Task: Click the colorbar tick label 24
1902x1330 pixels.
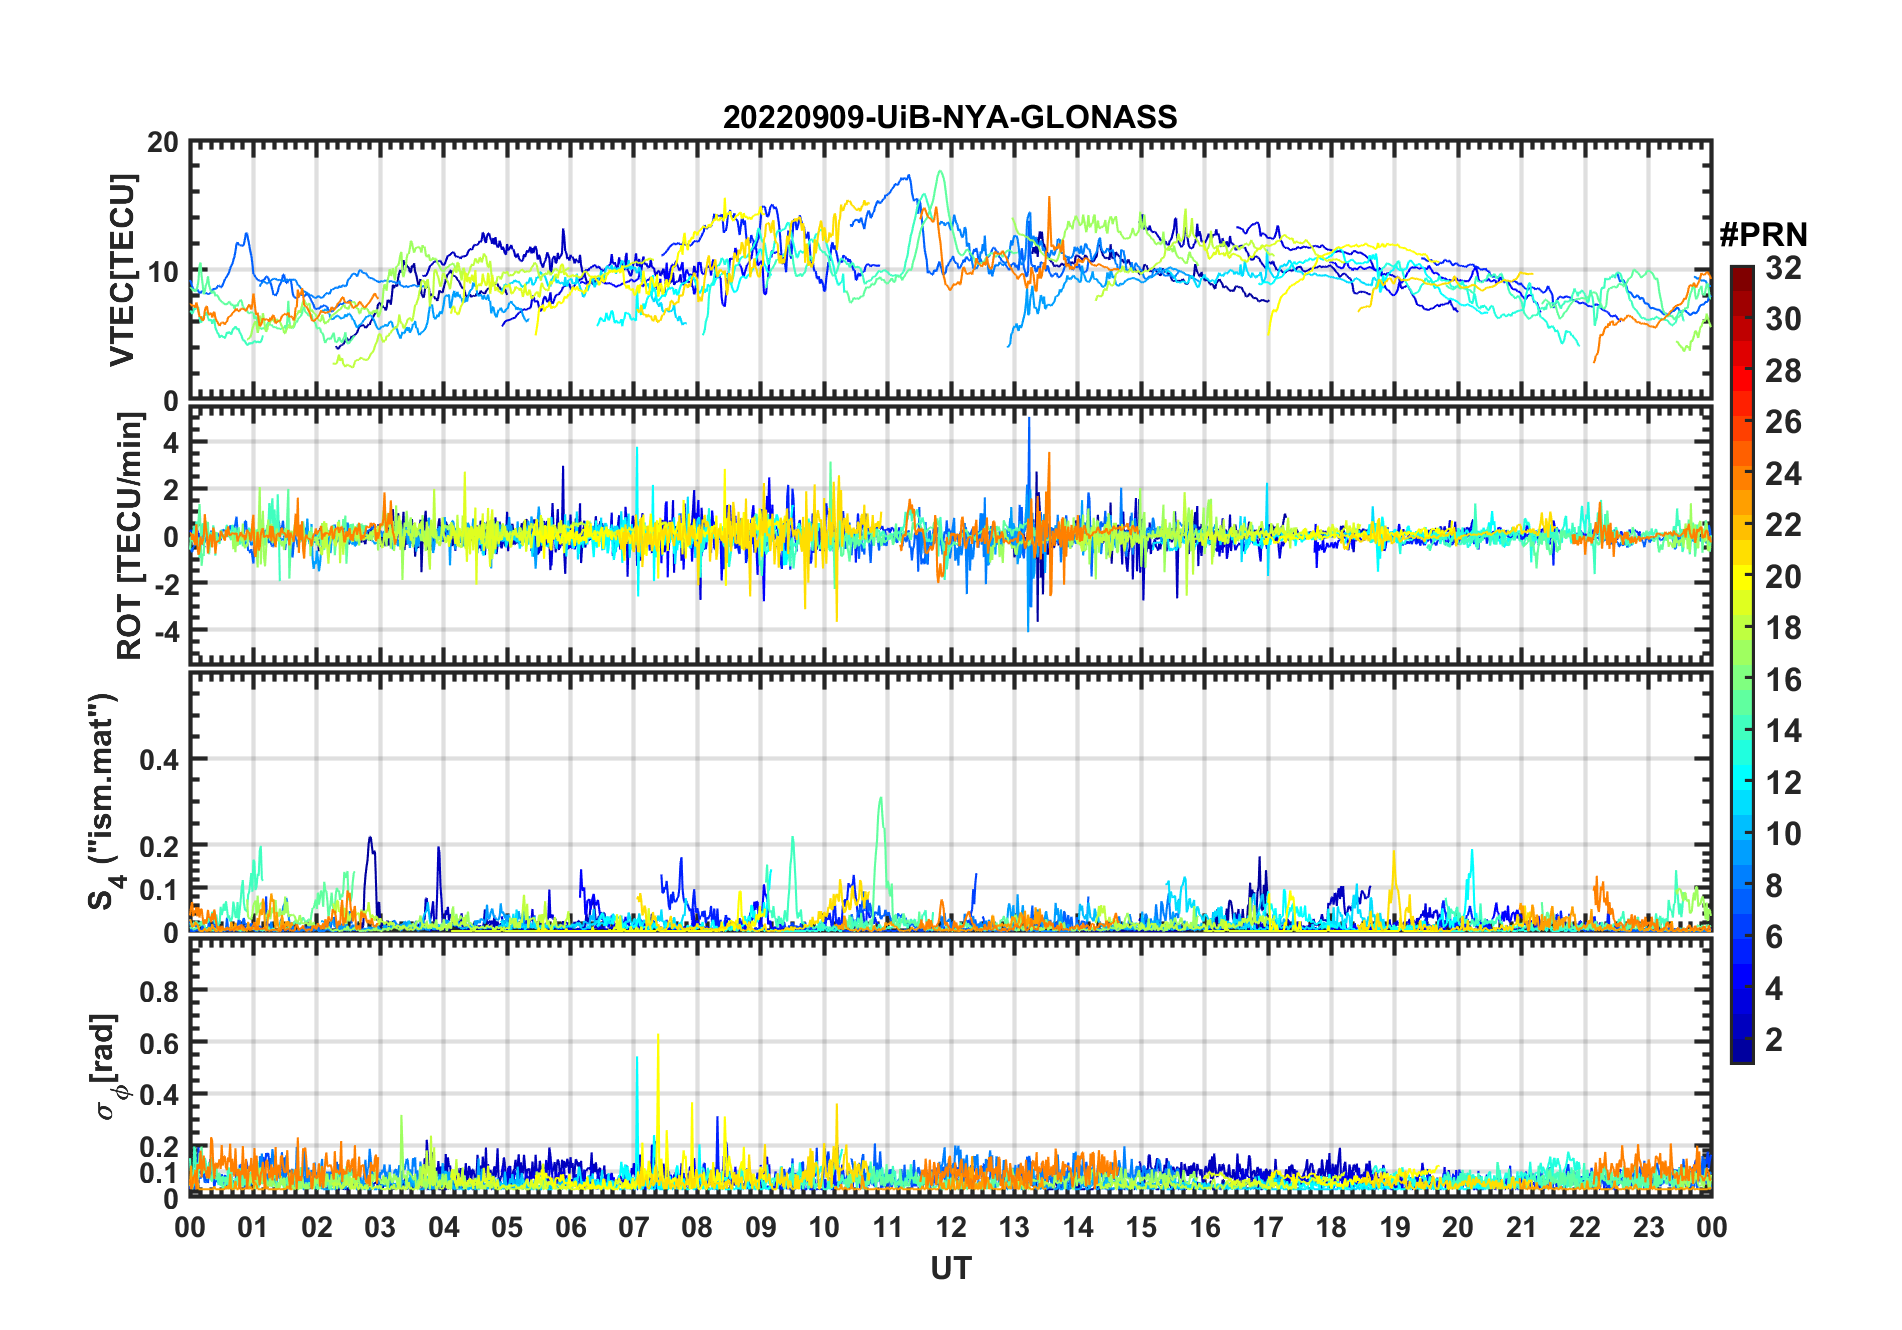Action: (1783, 474)
